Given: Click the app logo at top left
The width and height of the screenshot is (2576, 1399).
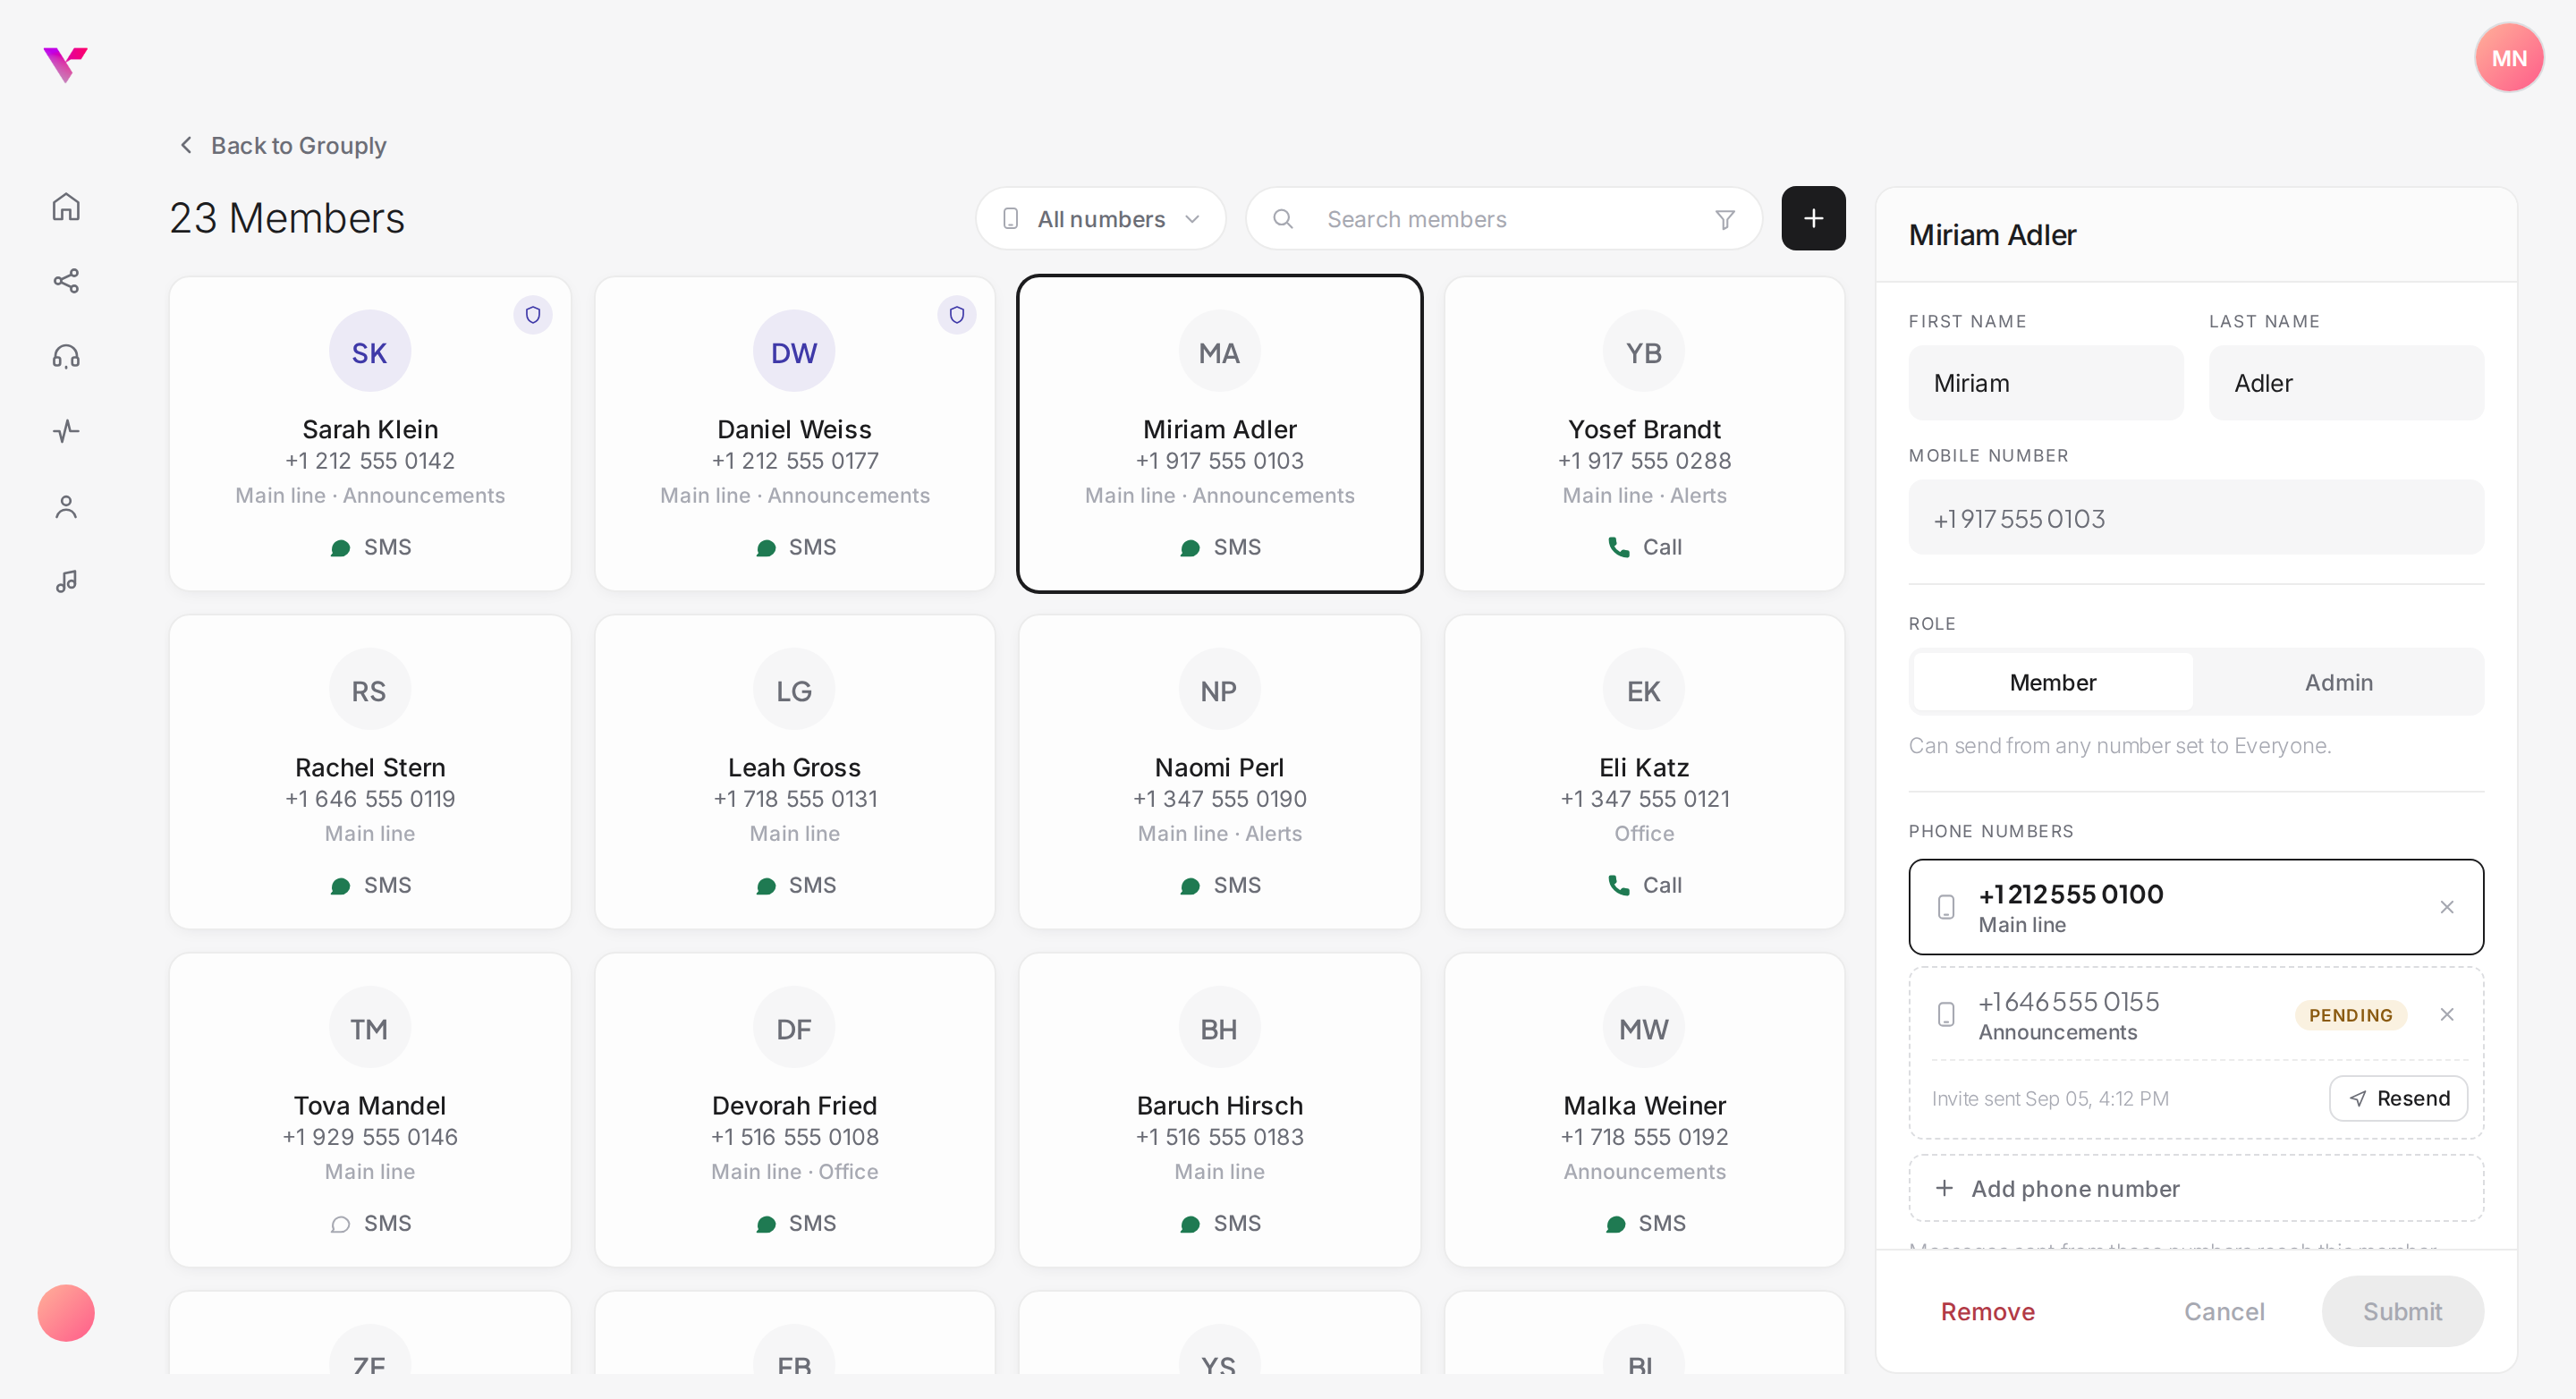Looking at the screenshot, I should point(65,64).
